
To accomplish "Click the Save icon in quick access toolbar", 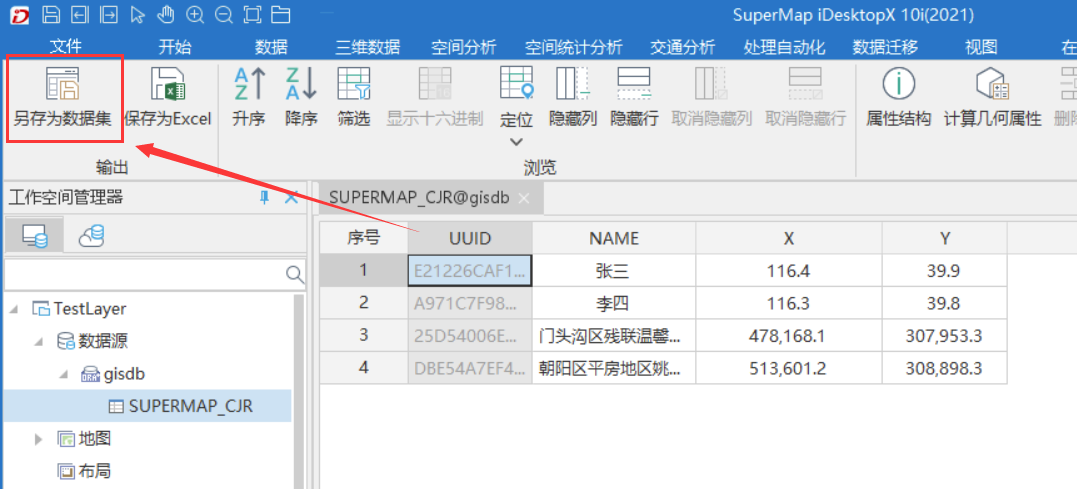I will (50, 14).
